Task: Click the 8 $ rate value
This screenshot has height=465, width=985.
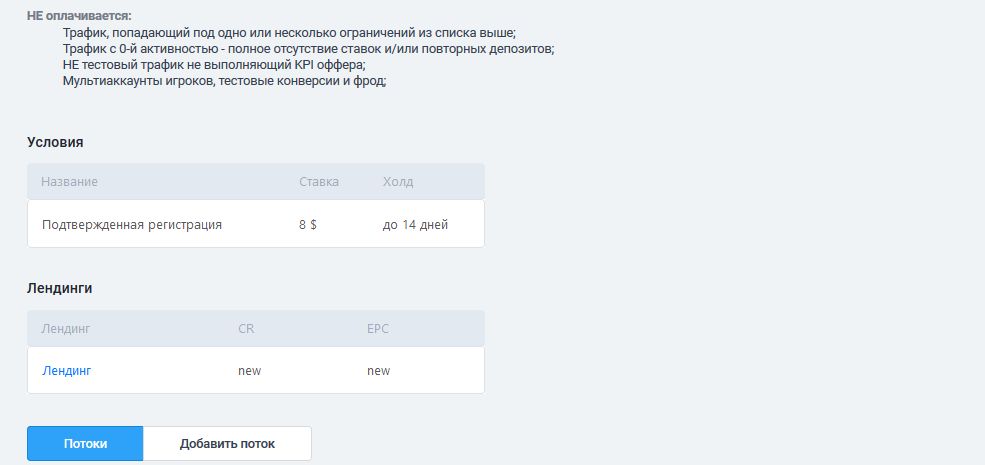Action: (307, 225)
